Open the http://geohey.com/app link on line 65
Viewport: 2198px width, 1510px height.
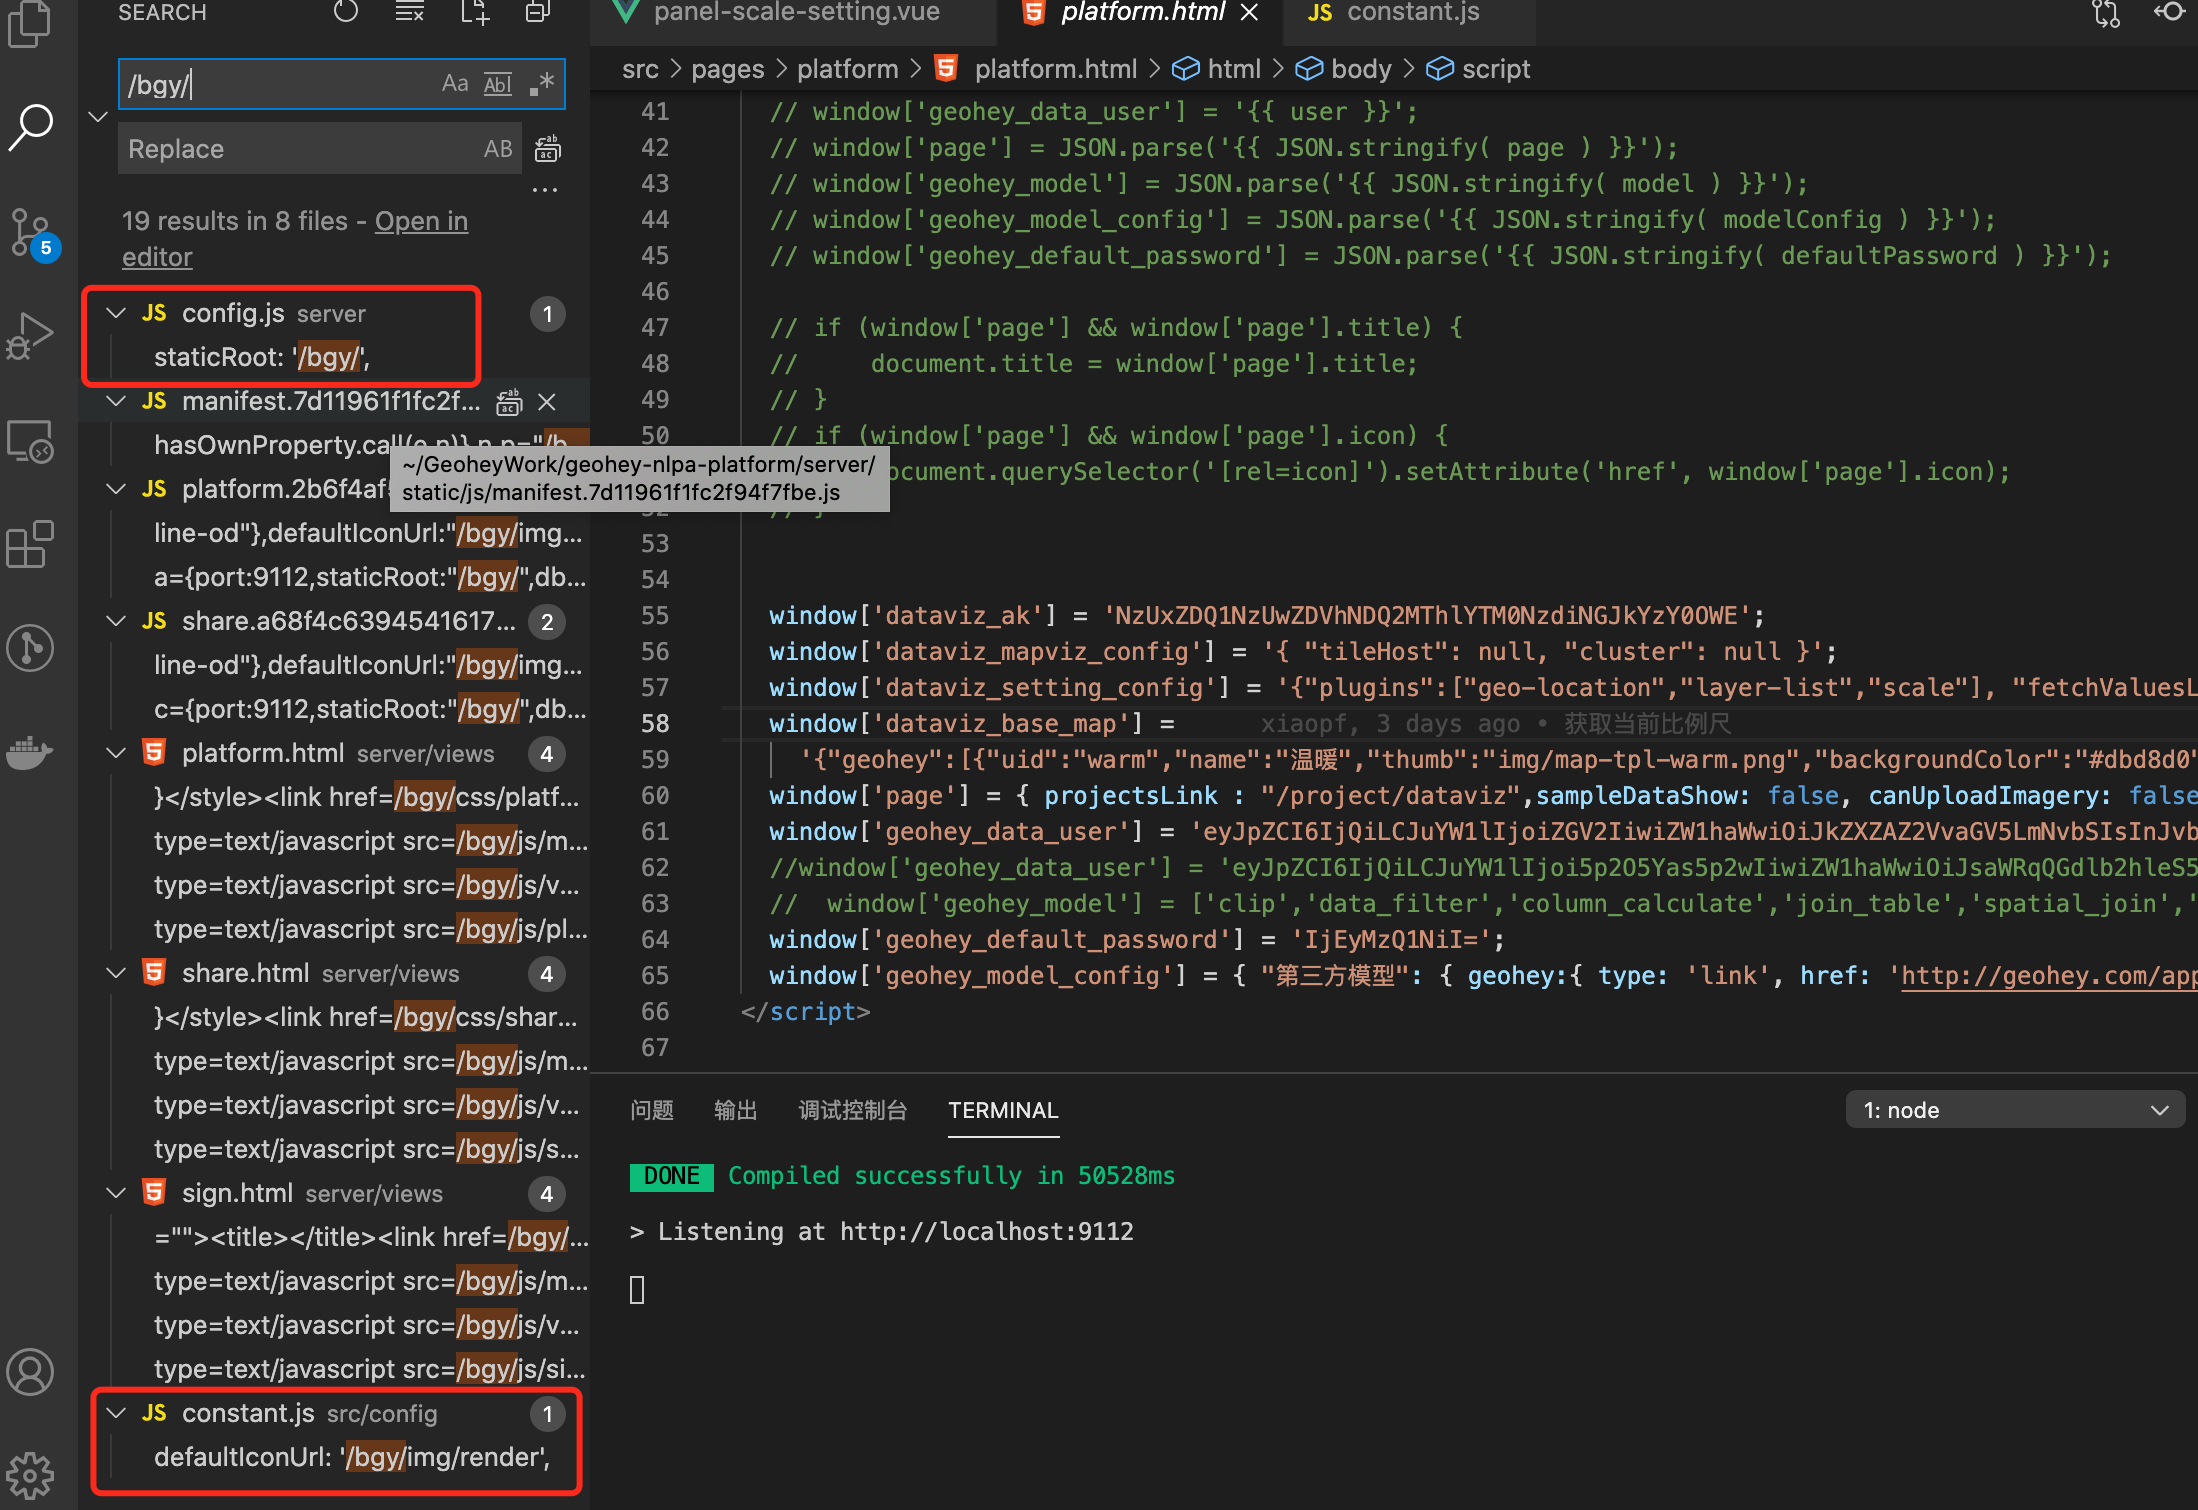click(x=2048, y=976)
